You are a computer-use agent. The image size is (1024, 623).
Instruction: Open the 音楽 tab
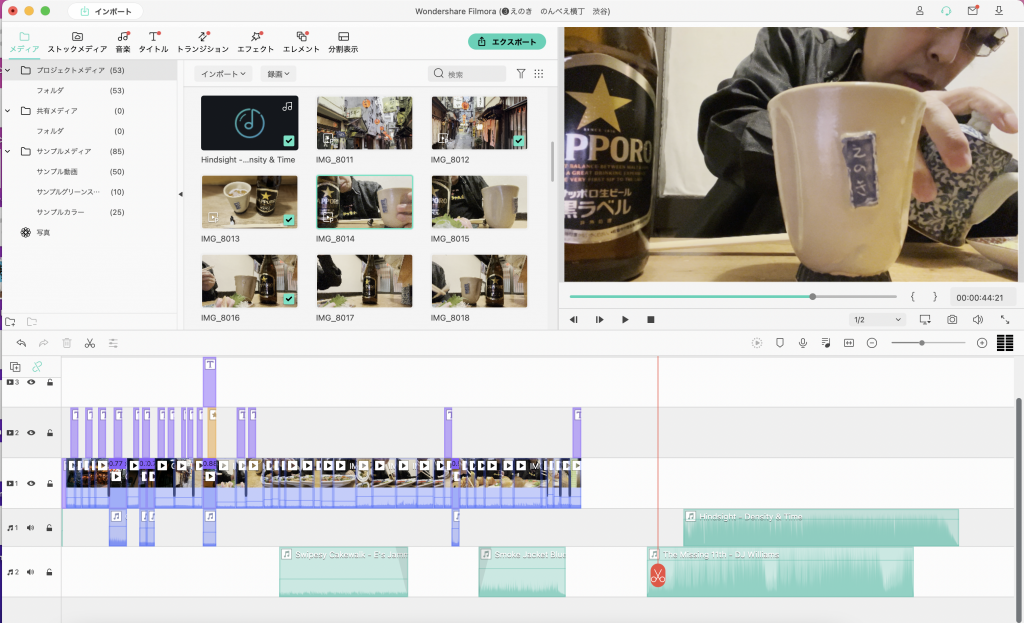coord(123,42)
